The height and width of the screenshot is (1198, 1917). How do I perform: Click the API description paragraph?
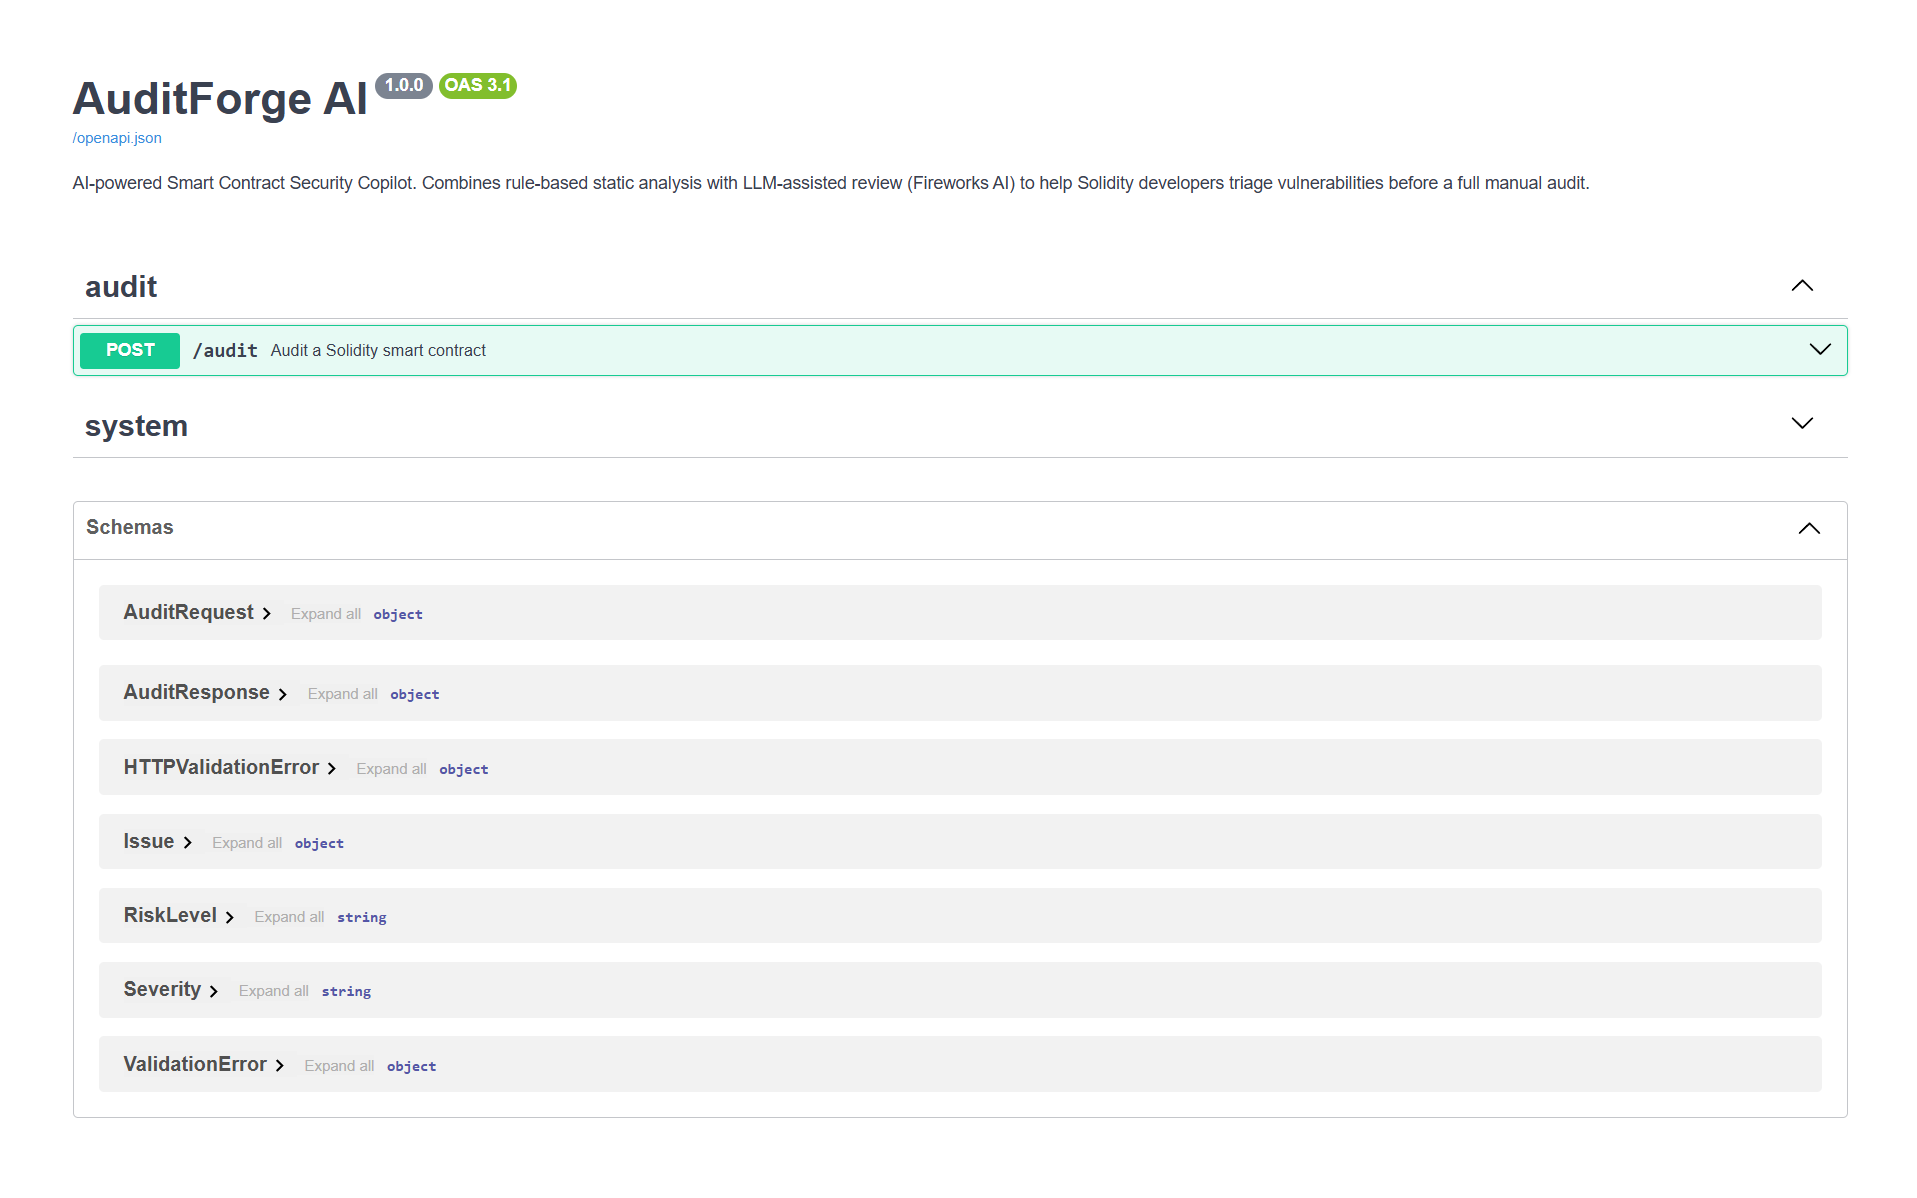click(831, 183)
